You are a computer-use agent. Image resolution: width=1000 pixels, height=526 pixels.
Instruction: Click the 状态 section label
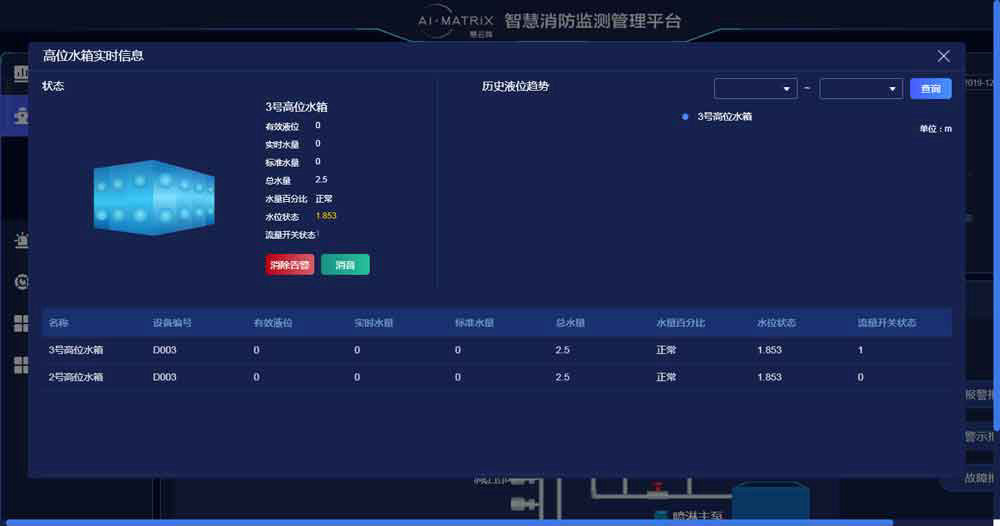(53, 86)
